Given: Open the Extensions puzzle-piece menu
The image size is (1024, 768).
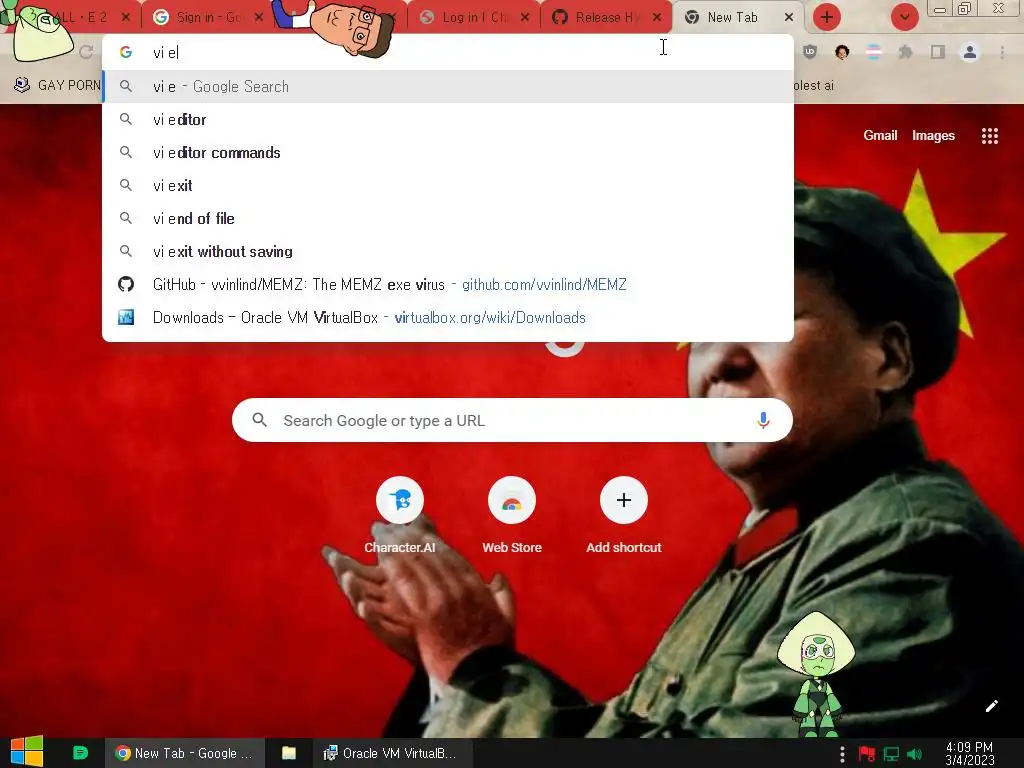Looking at the screenshot, I should click(x=905, y=52).
